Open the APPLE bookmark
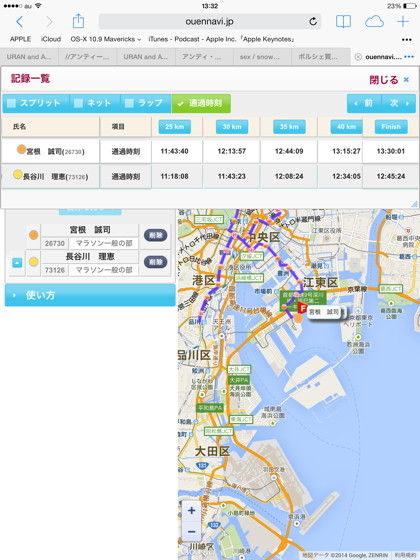The width and height of the screenshot is (420, 560). pyautogui.click(x=20, y=39)
